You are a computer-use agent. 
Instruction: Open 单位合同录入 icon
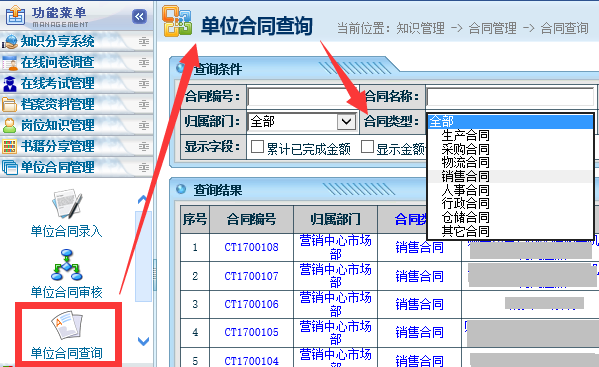(x=67, y=204)
